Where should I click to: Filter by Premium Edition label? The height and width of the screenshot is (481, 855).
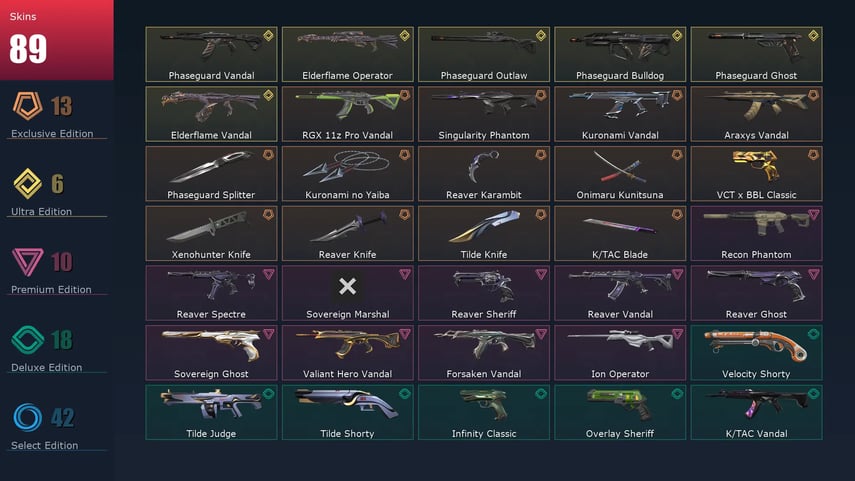(51, 290)
